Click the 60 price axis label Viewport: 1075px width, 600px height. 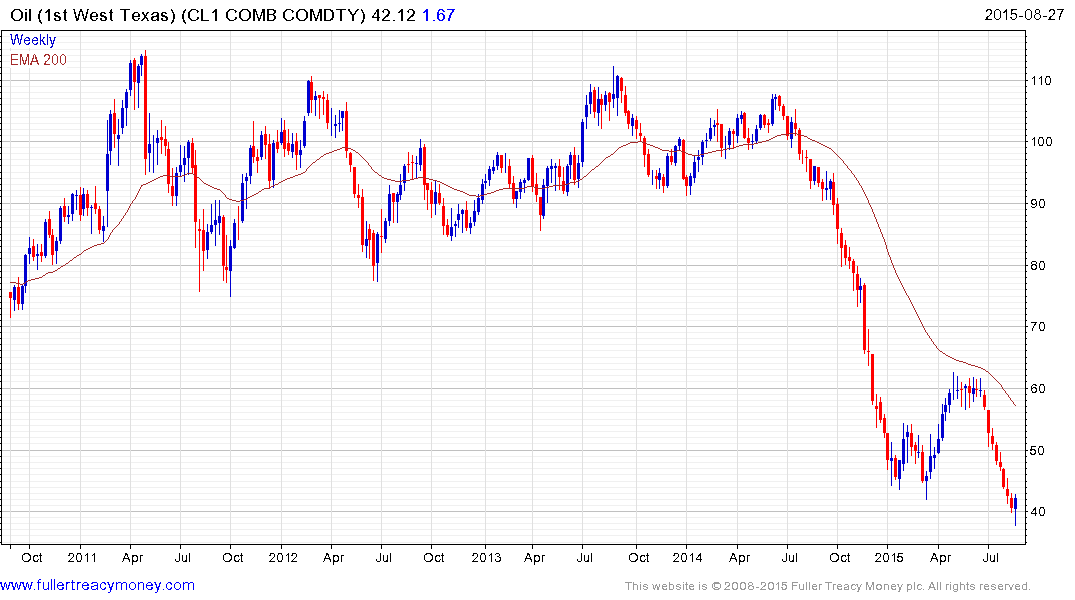click(x=1038, y=388)
